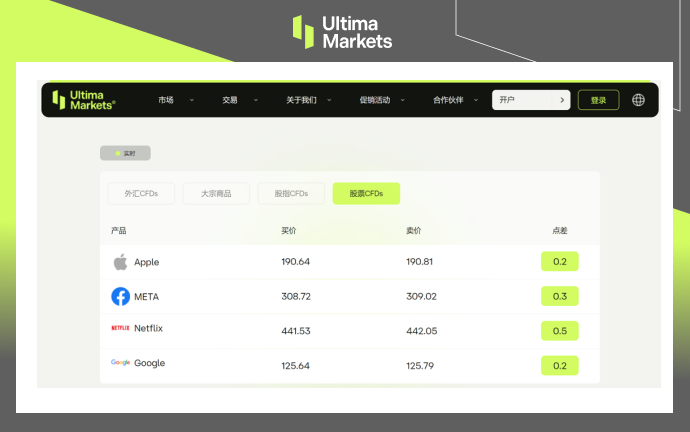Click Netflix buy price 441.53
This screenshot has height=432, width=690.
296,331
